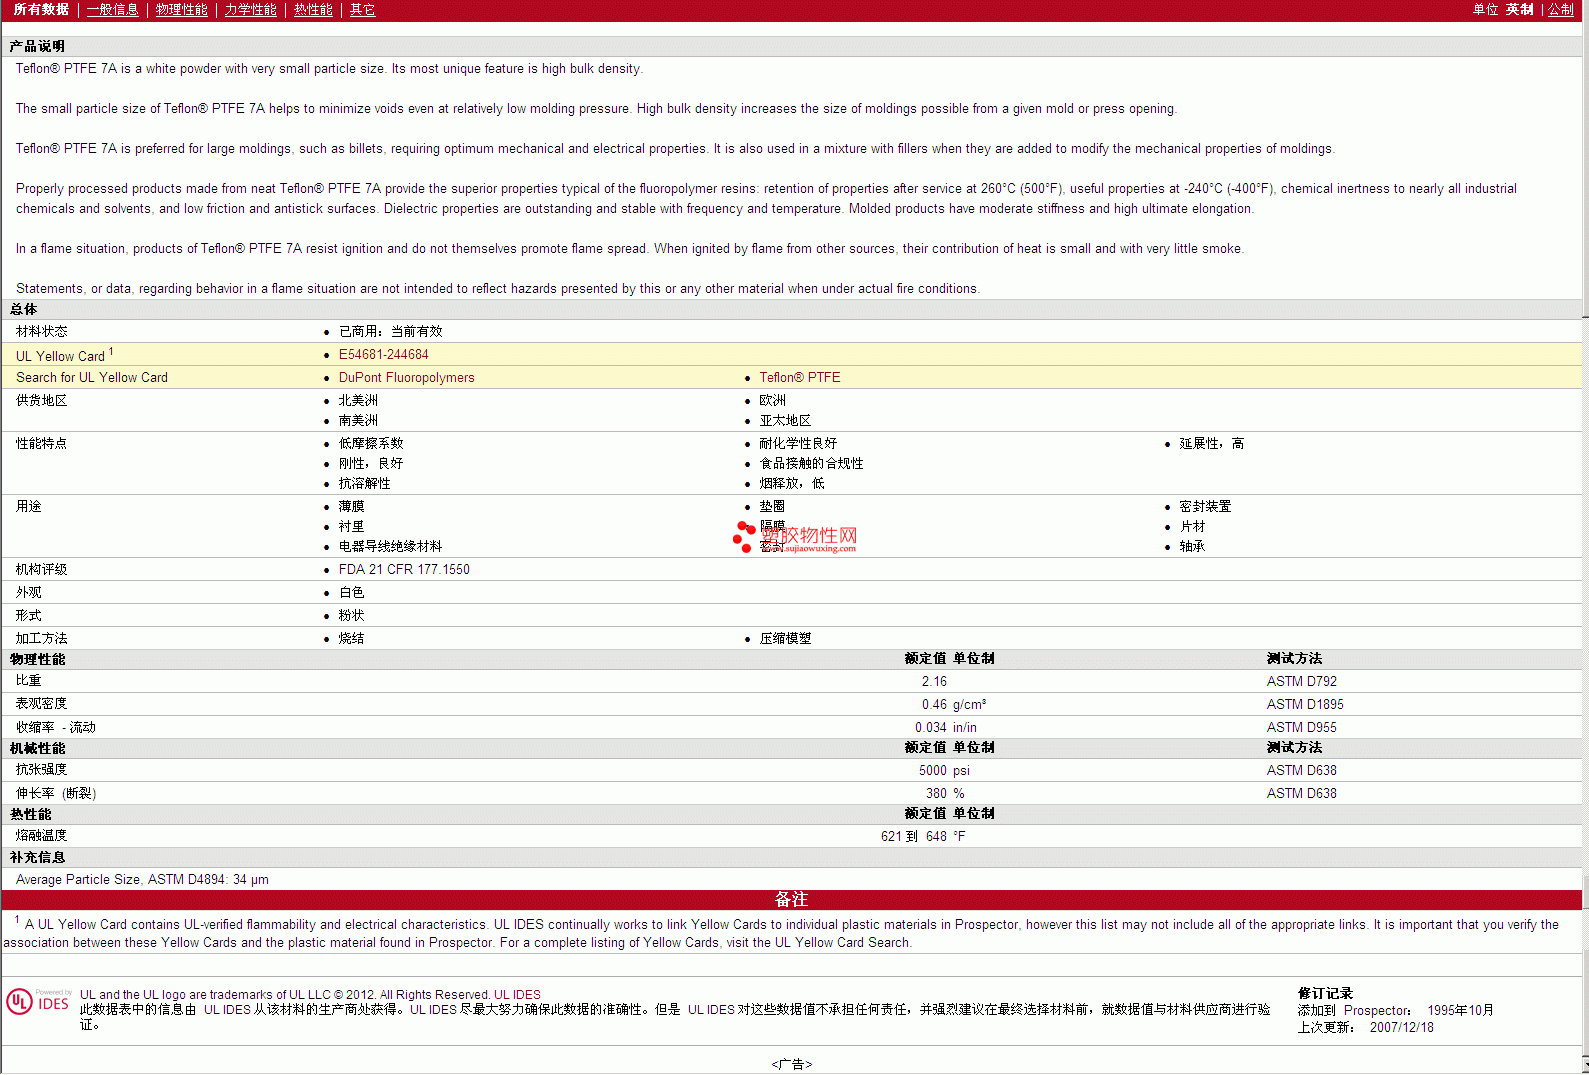Click the <广告> label at bottom
The image size is (1589, 1075).
[791, 1064]
